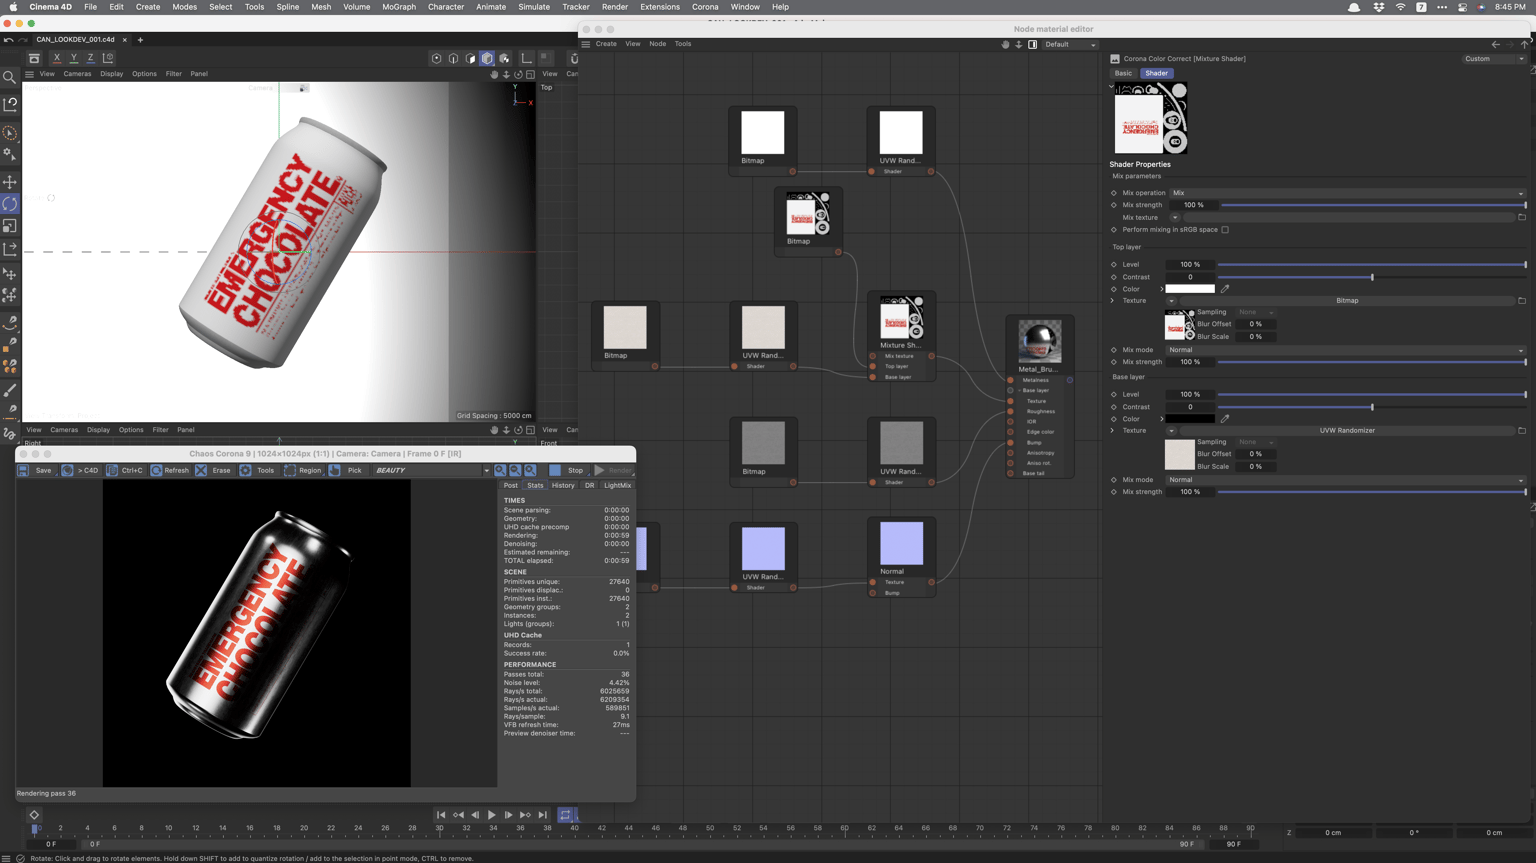This screenshot has width=1536, height=863.
Task: Click the Base layer Blur Offset field
Action: click(1255, 454)
